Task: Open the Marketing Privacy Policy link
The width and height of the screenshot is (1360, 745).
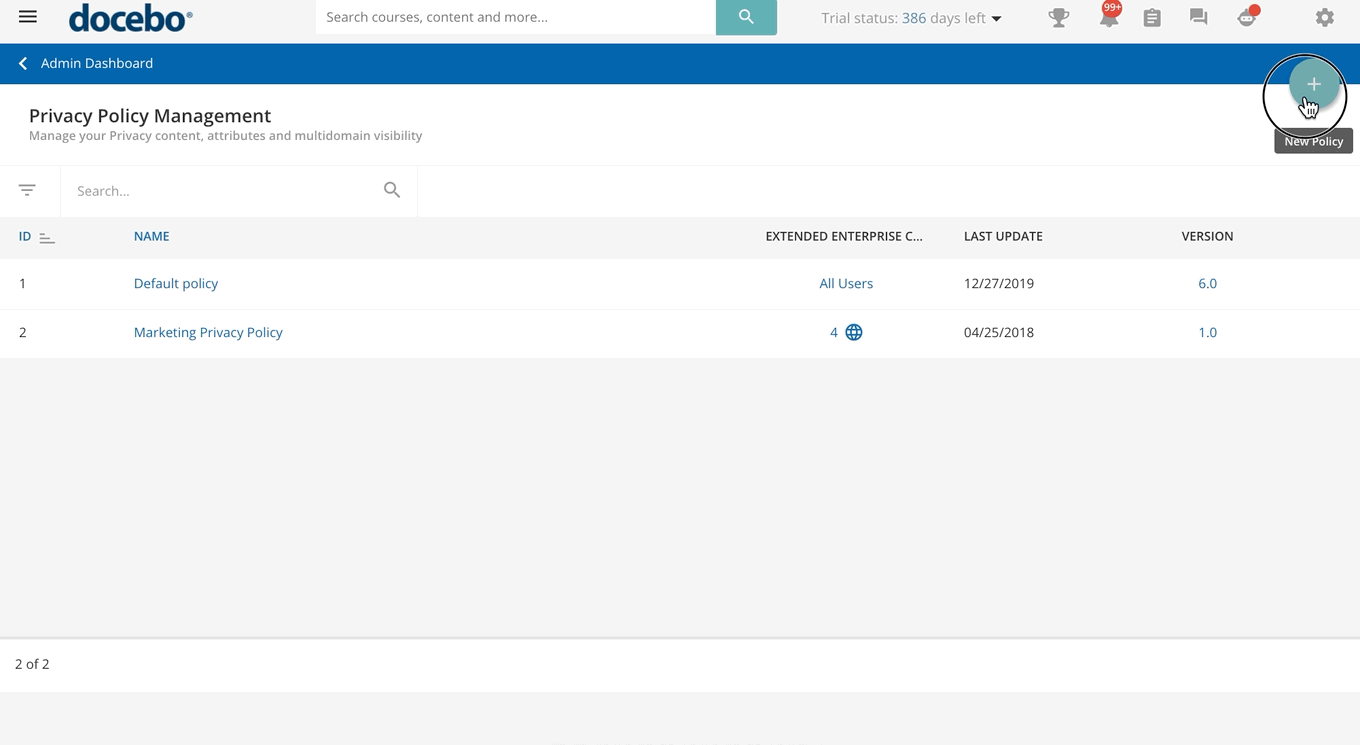Action: [x=208, y=333]
